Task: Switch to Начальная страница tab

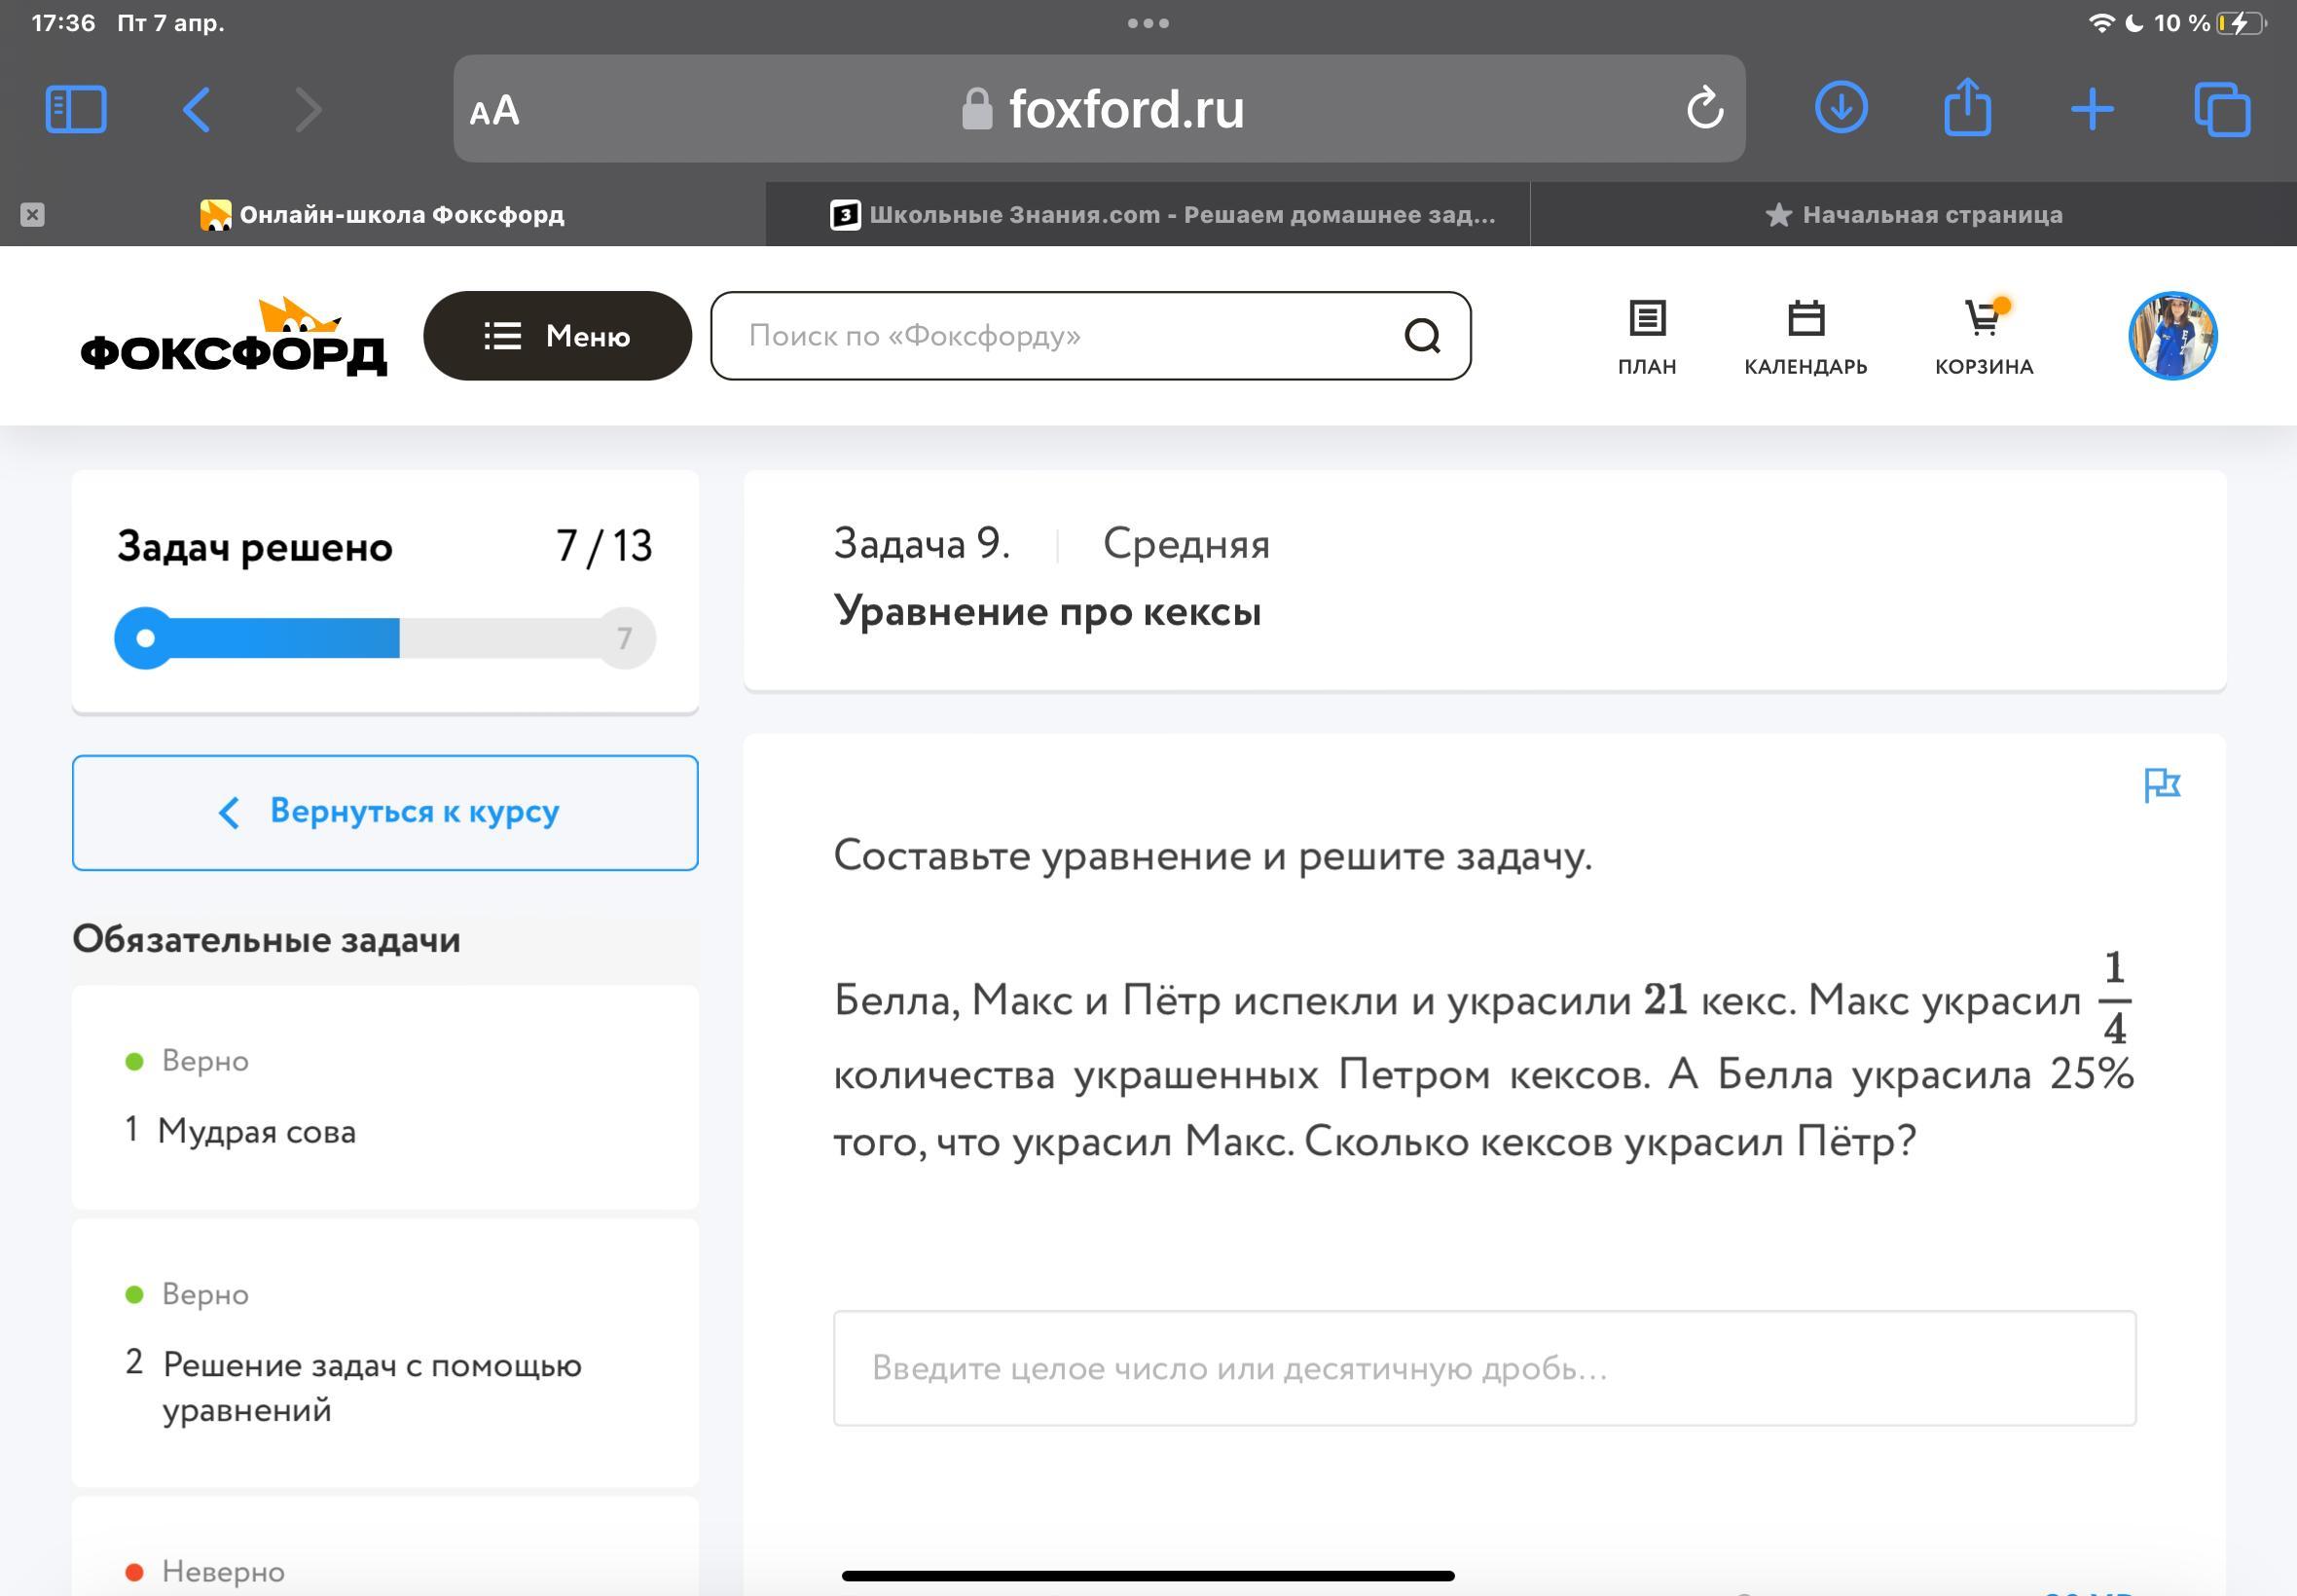Action: 1912,215
